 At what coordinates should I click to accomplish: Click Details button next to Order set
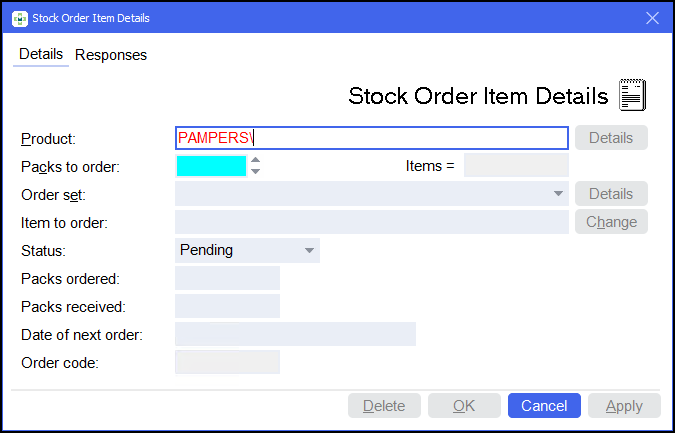(610, 194)
